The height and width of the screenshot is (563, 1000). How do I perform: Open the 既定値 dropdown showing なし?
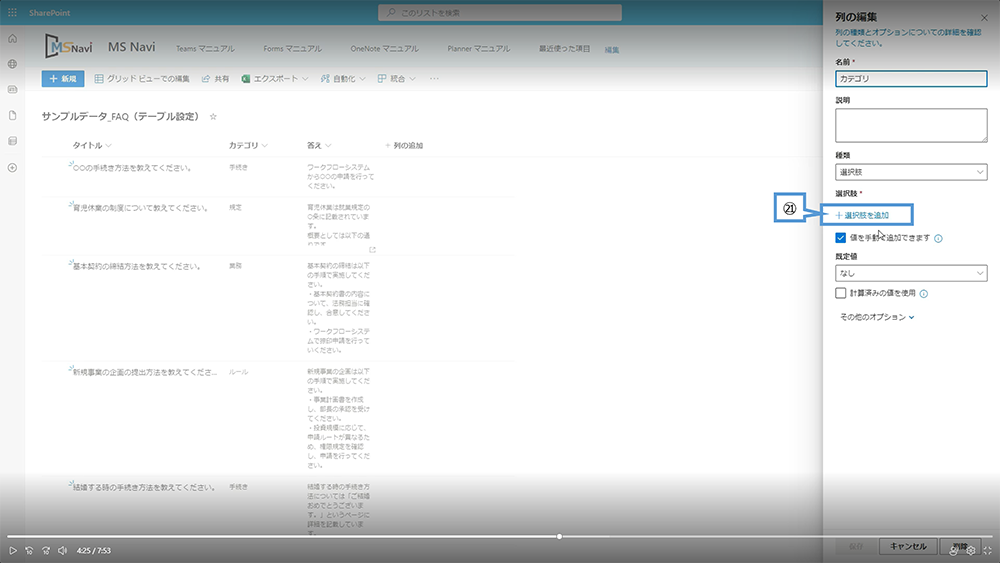[911, 272]
